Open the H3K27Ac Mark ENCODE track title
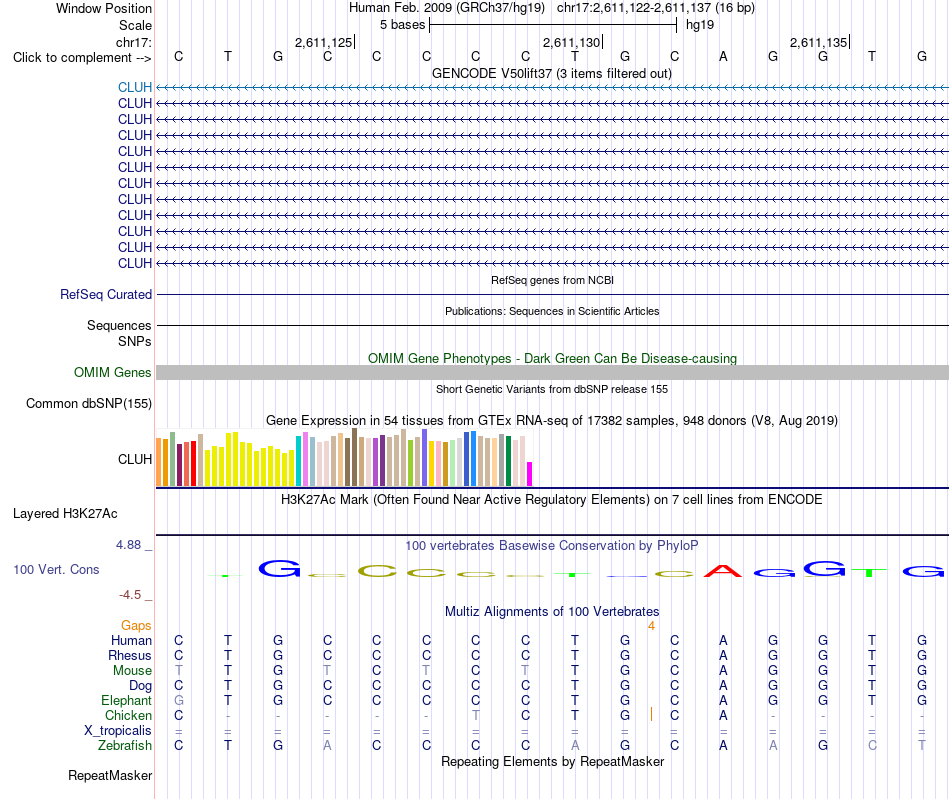Image resolution: width=950 pixels, height=799 pixels. [x=551, y=500]
